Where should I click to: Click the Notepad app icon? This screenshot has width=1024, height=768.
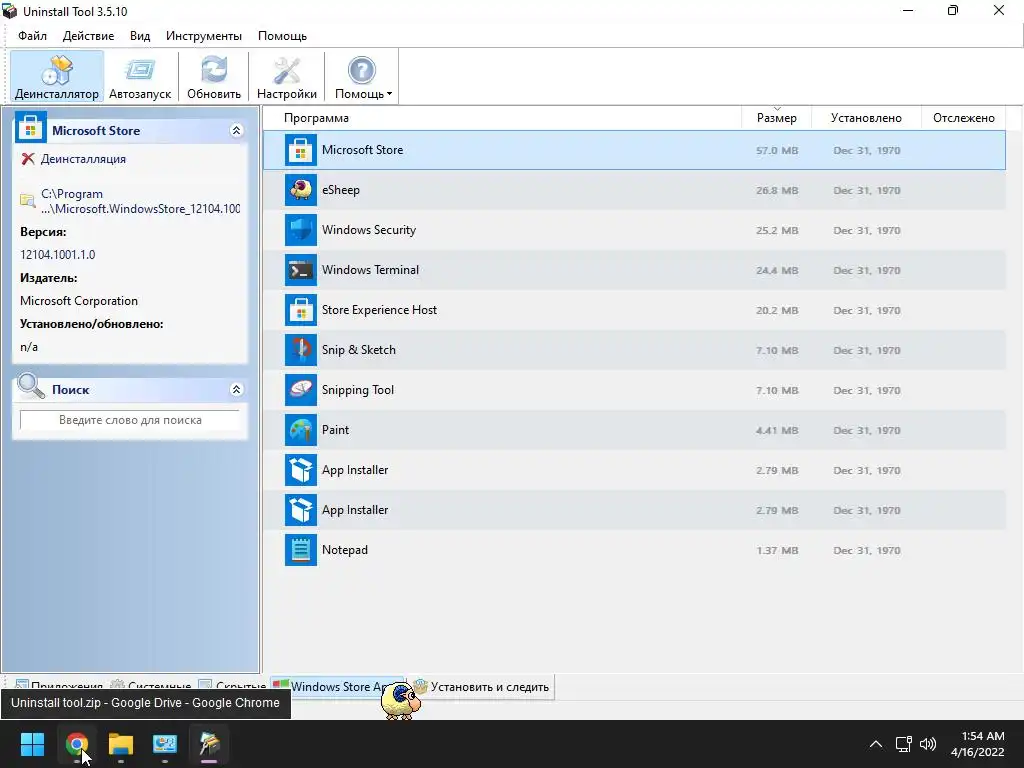[x=301, y=550]
